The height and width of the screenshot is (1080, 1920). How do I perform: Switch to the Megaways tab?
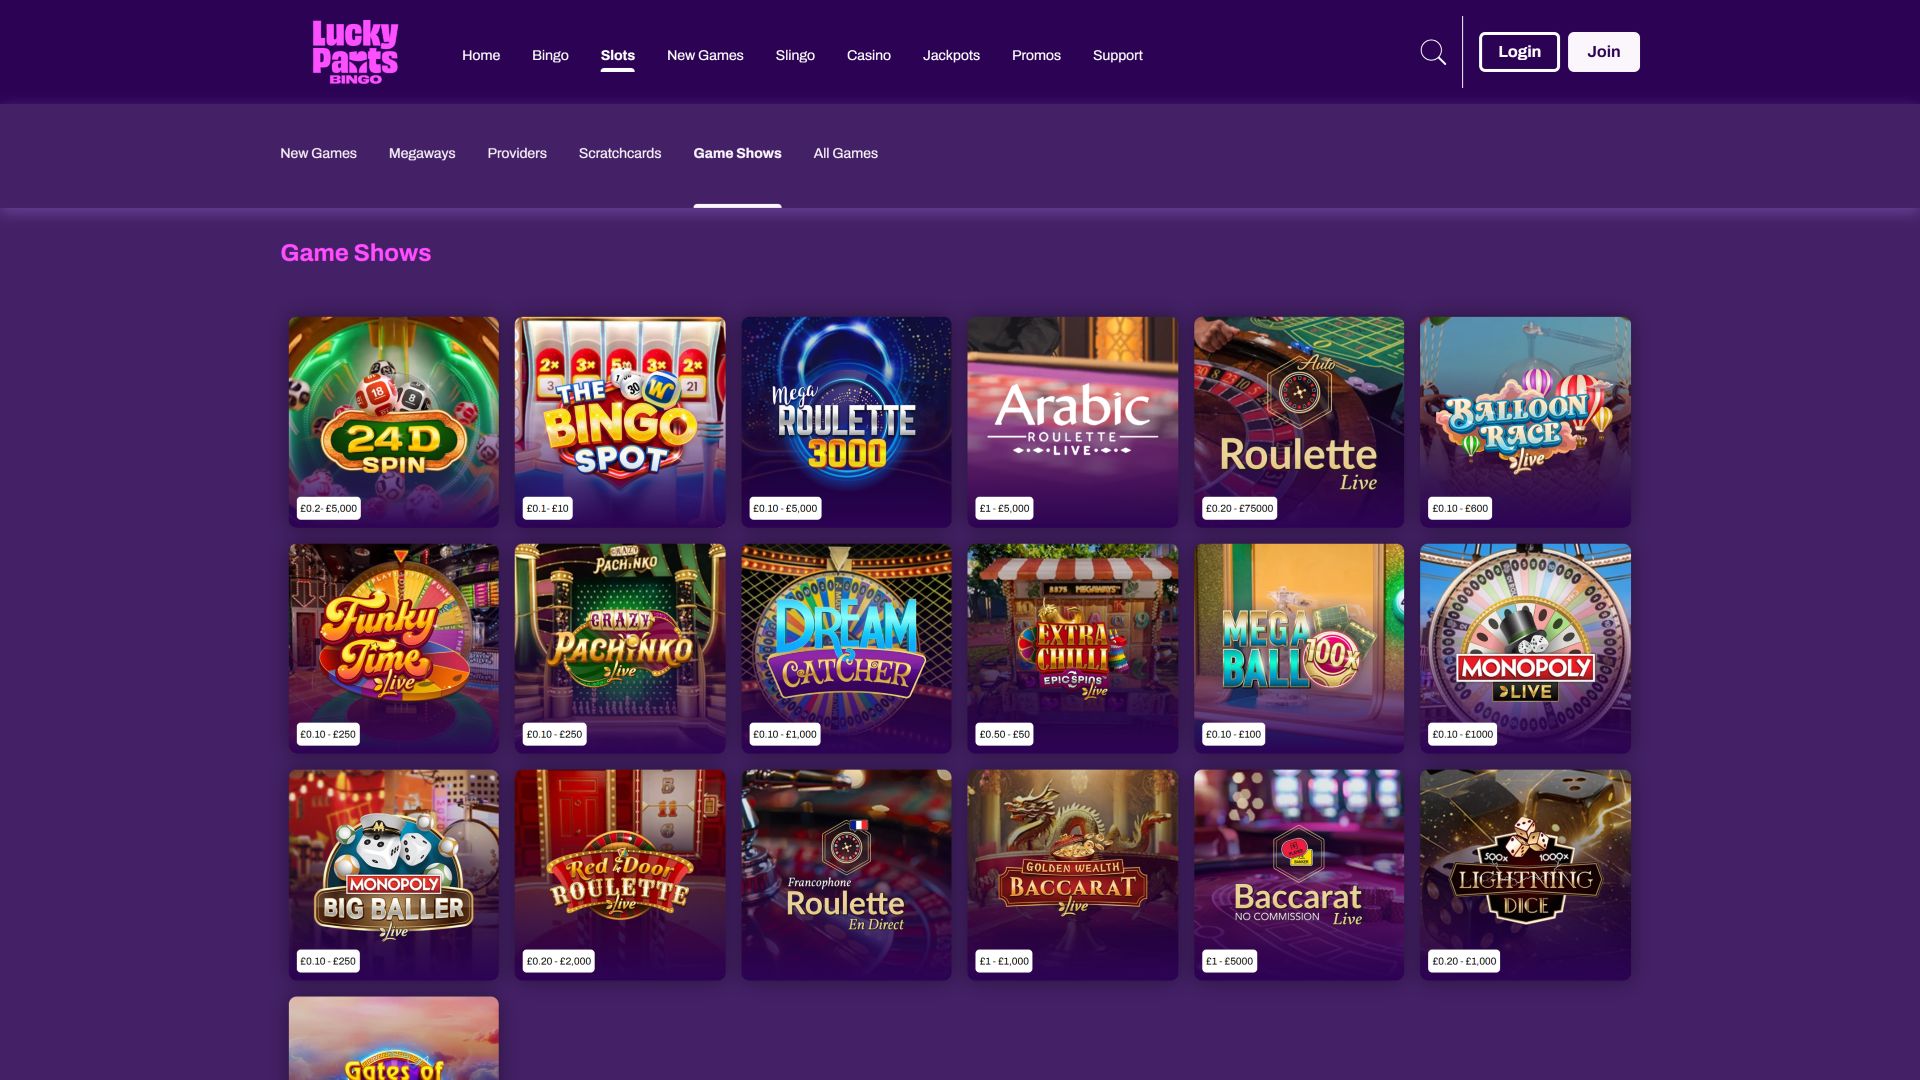(422, 153)
